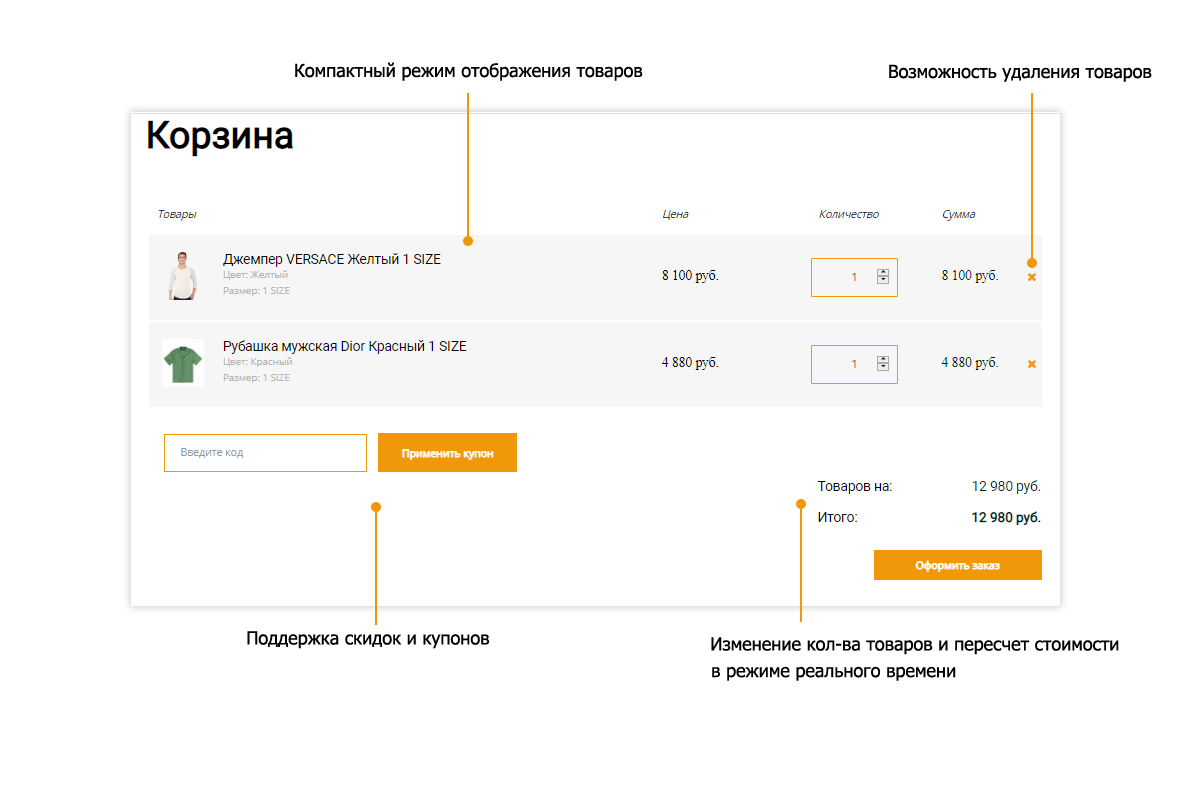The width and height of the screenshot is (1200, 800).
Task: Decrease quantity of Рубашка мужская Dior
Action: (883, 367)
